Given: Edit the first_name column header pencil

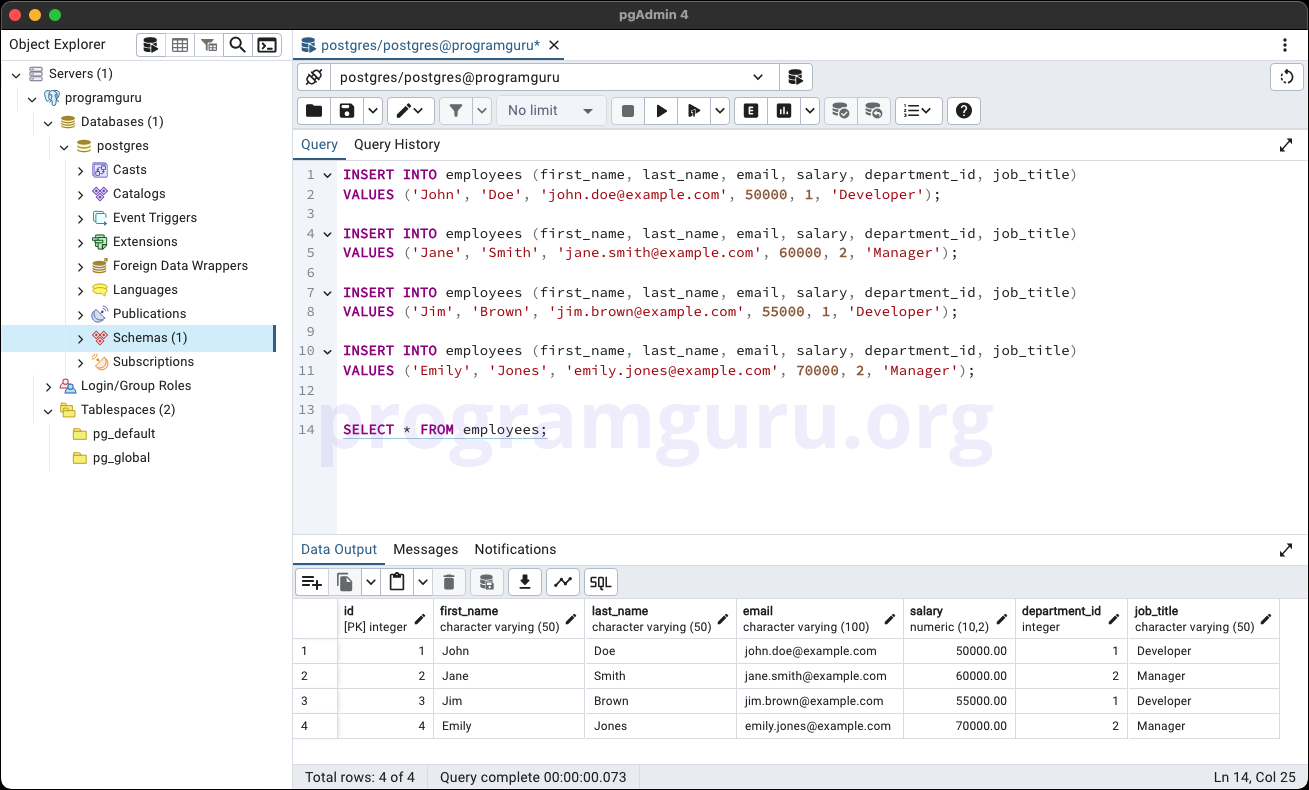Looking at the screenshot, I should pyautogui.click(x=571, y=619).
